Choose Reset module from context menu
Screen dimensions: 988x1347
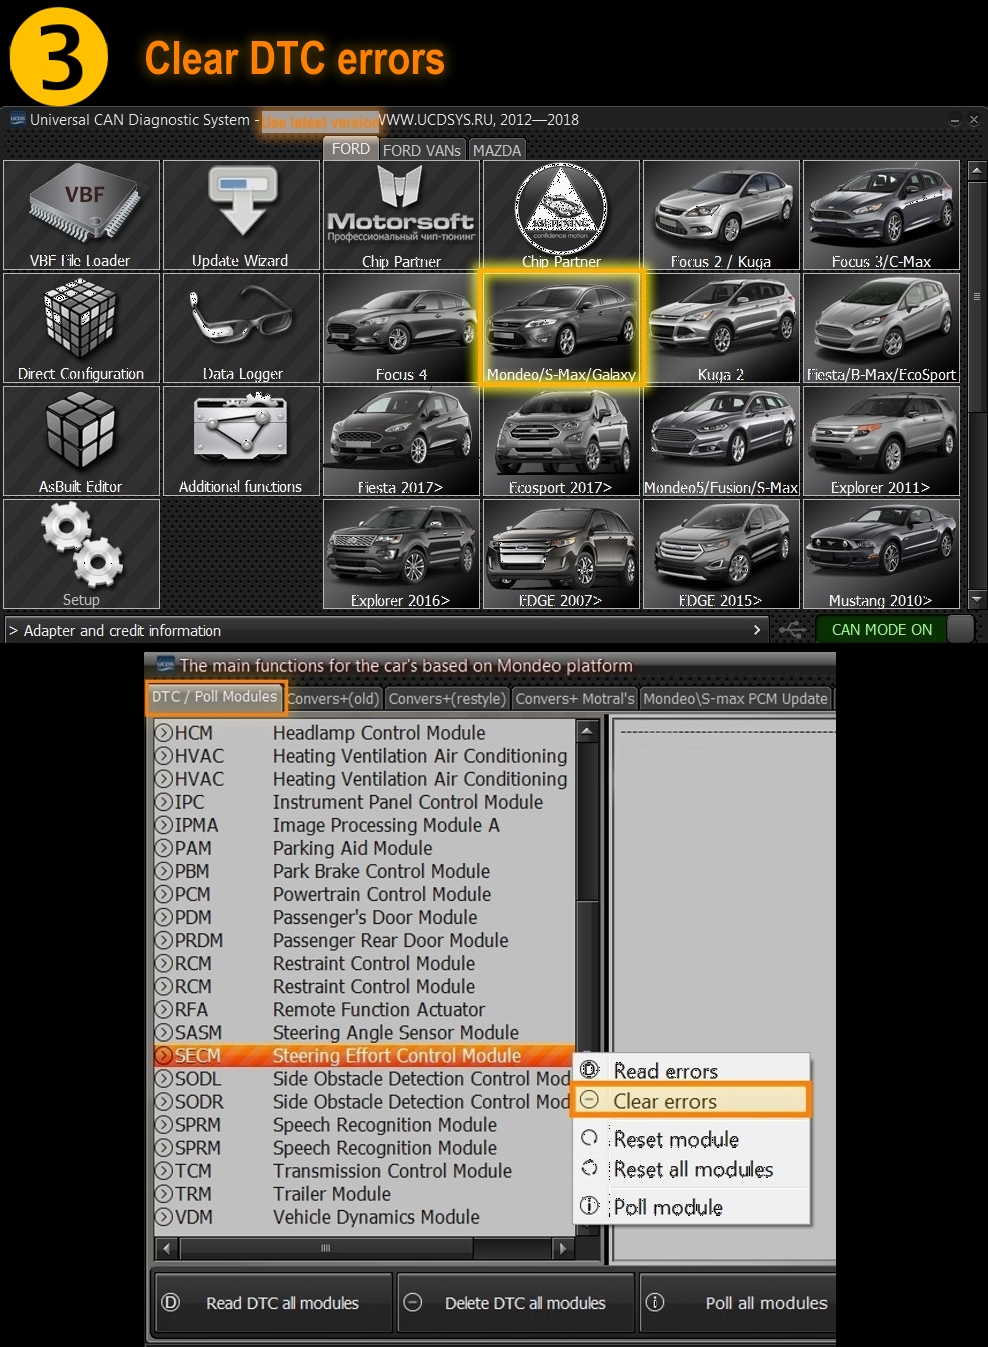(691, 1139)
